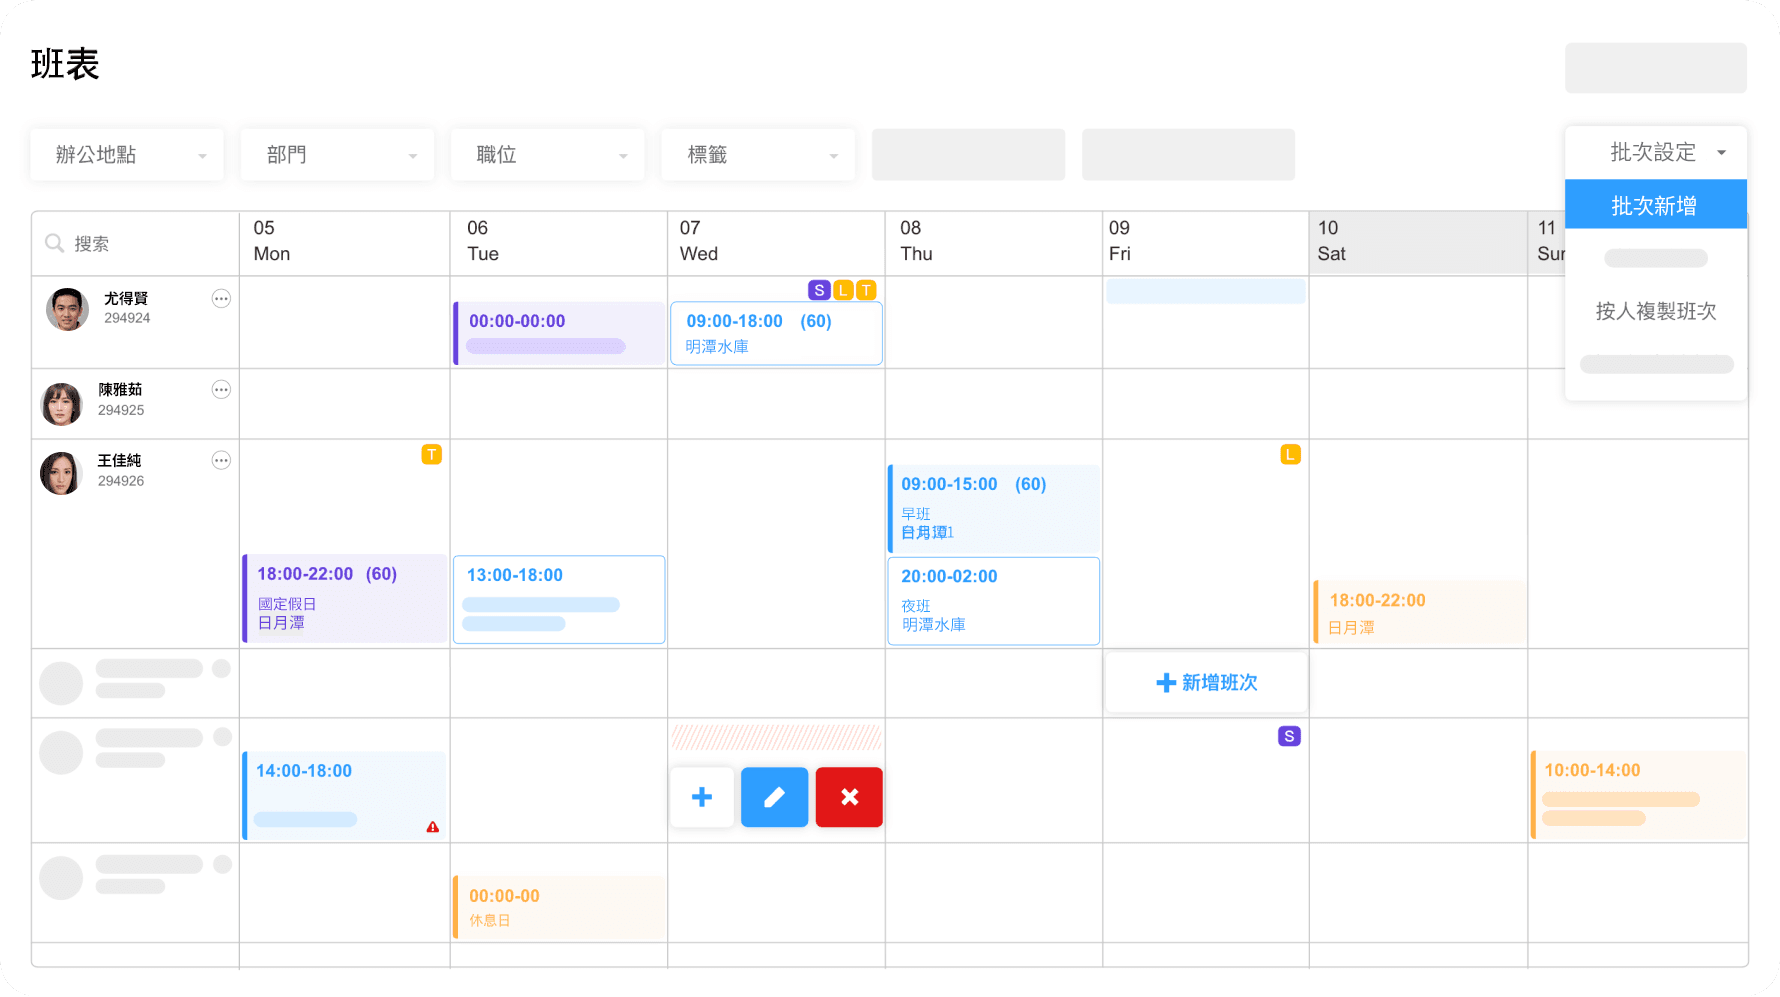Expand the 辦公地點 dropdown
The height and width of the screenshot is (997, 1780).
pos(127,155)
